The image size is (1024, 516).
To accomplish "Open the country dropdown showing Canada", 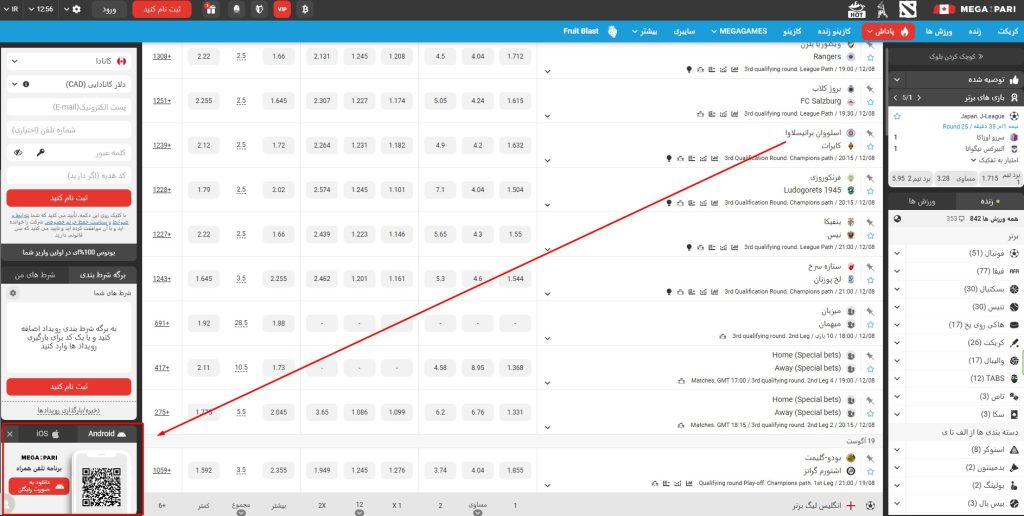I will 70,60.
